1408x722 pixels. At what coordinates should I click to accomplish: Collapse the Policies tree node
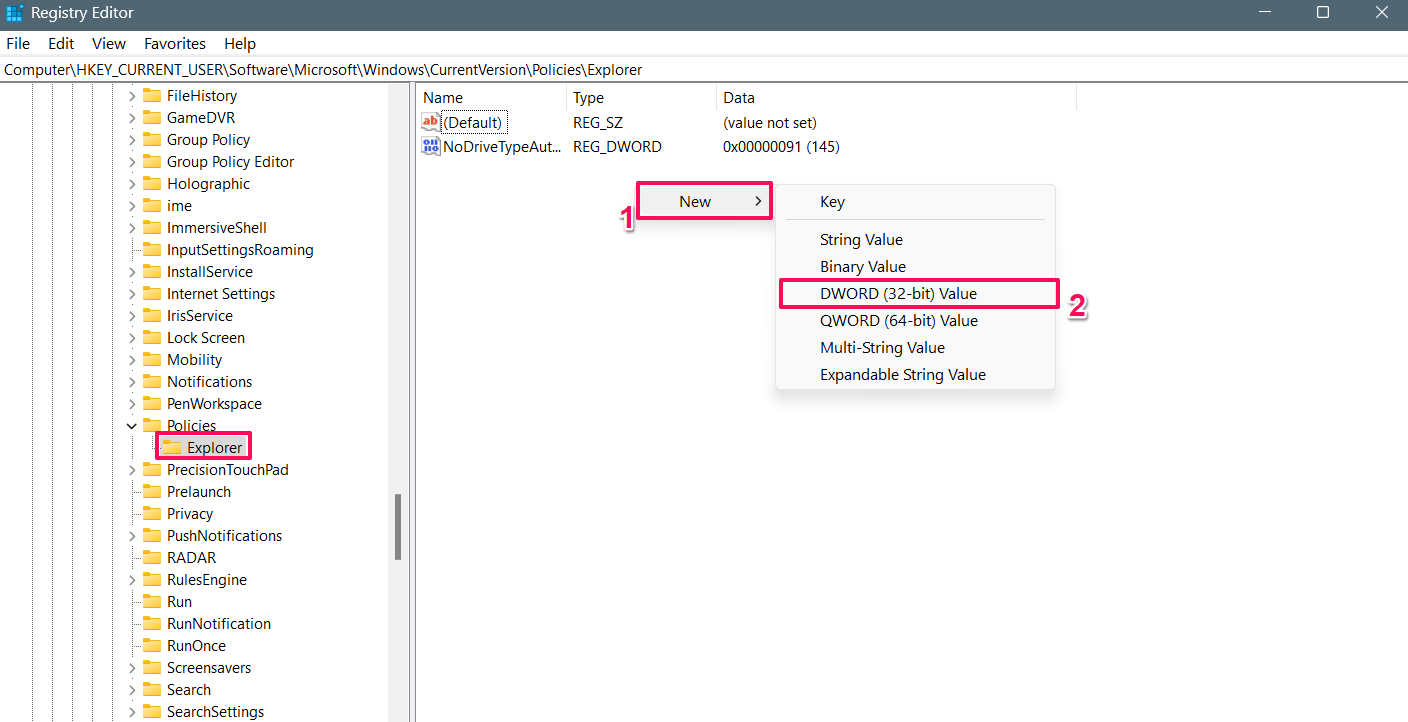pos(132,426)
